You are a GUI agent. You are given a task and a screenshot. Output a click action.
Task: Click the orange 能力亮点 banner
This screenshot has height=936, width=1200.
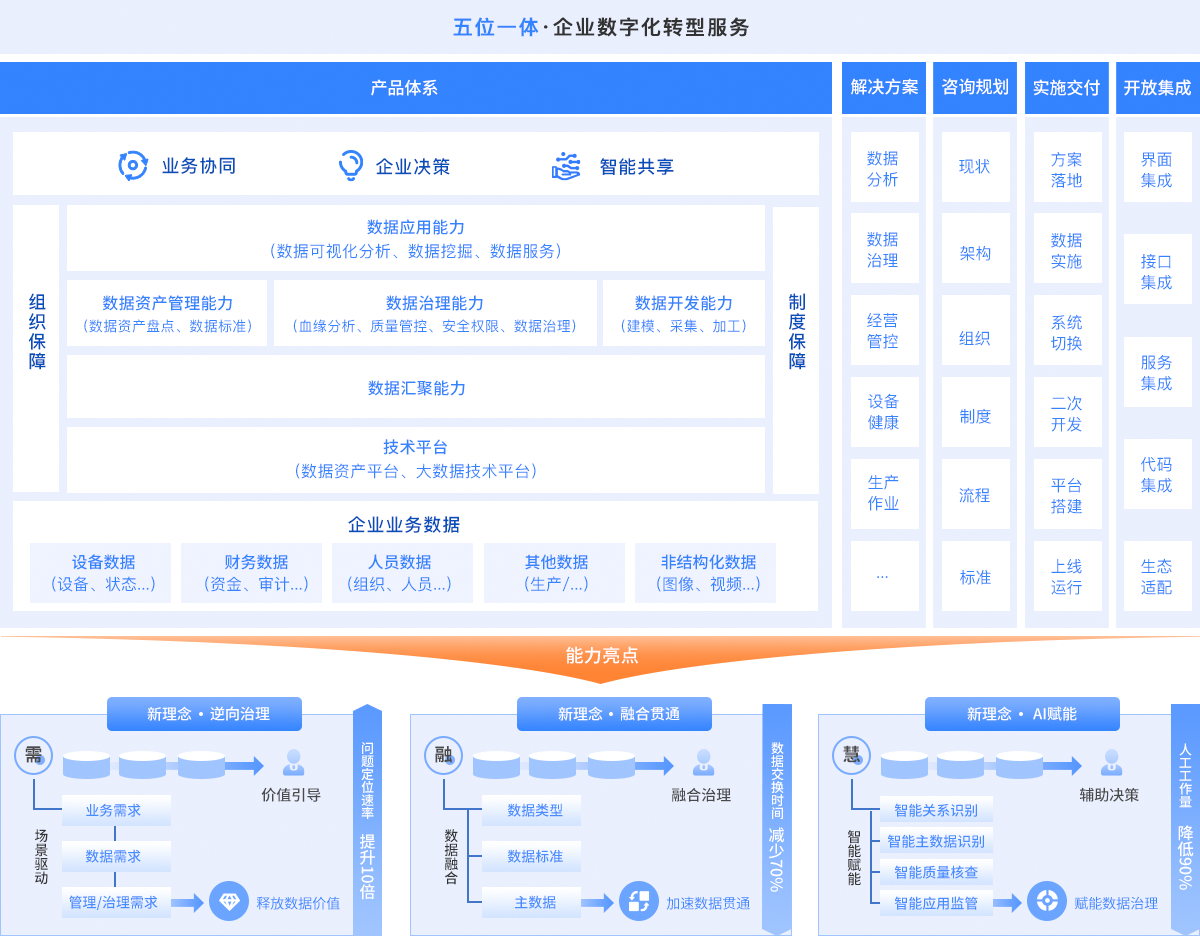coord(600,657)
